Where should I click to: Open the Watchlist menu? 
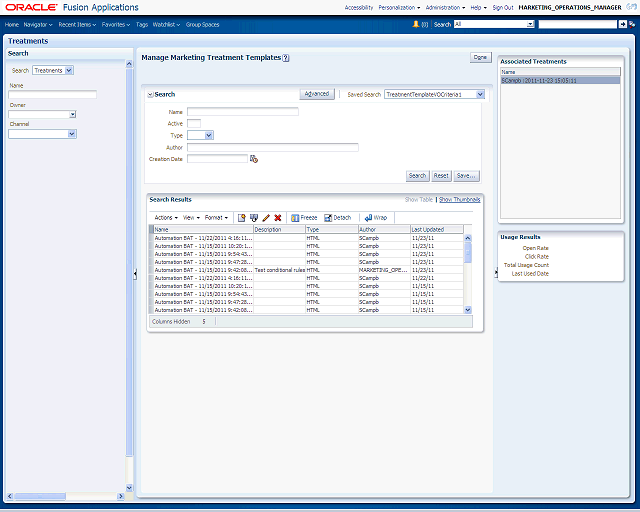[x=166, y=25]
